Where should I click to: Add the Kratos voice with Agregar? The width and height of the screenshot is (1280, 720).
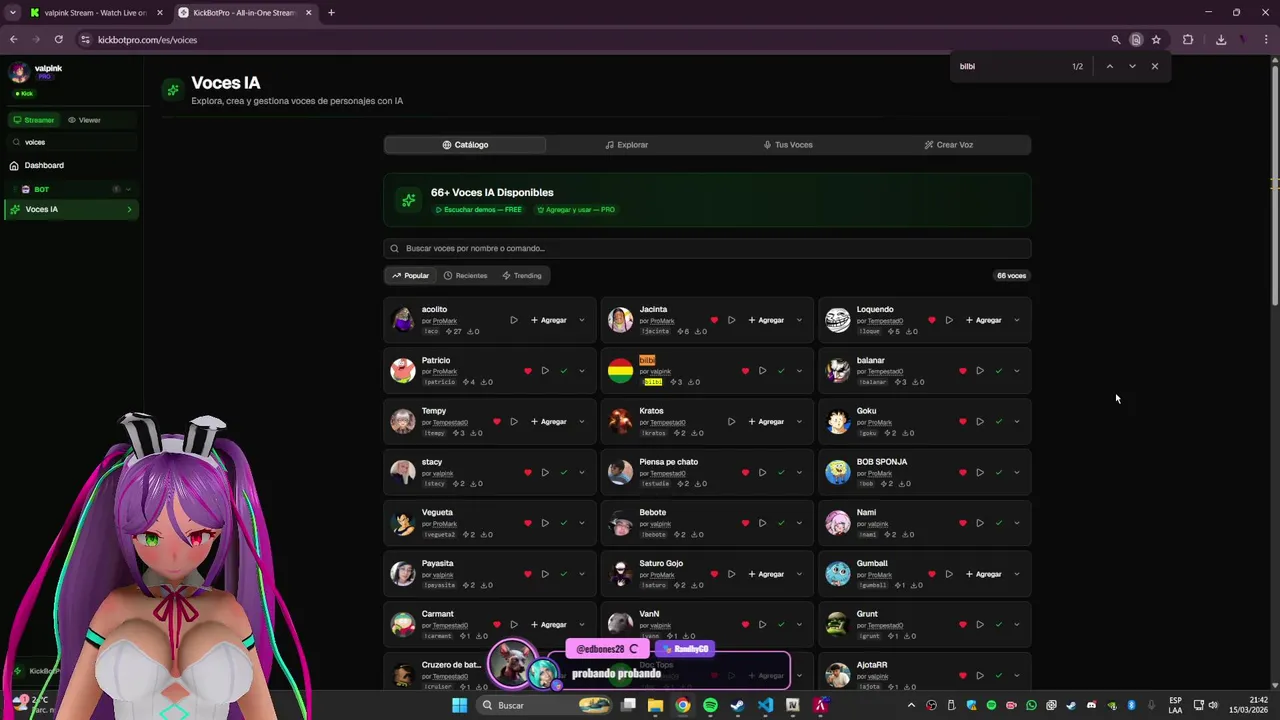[x=766, y=422]
